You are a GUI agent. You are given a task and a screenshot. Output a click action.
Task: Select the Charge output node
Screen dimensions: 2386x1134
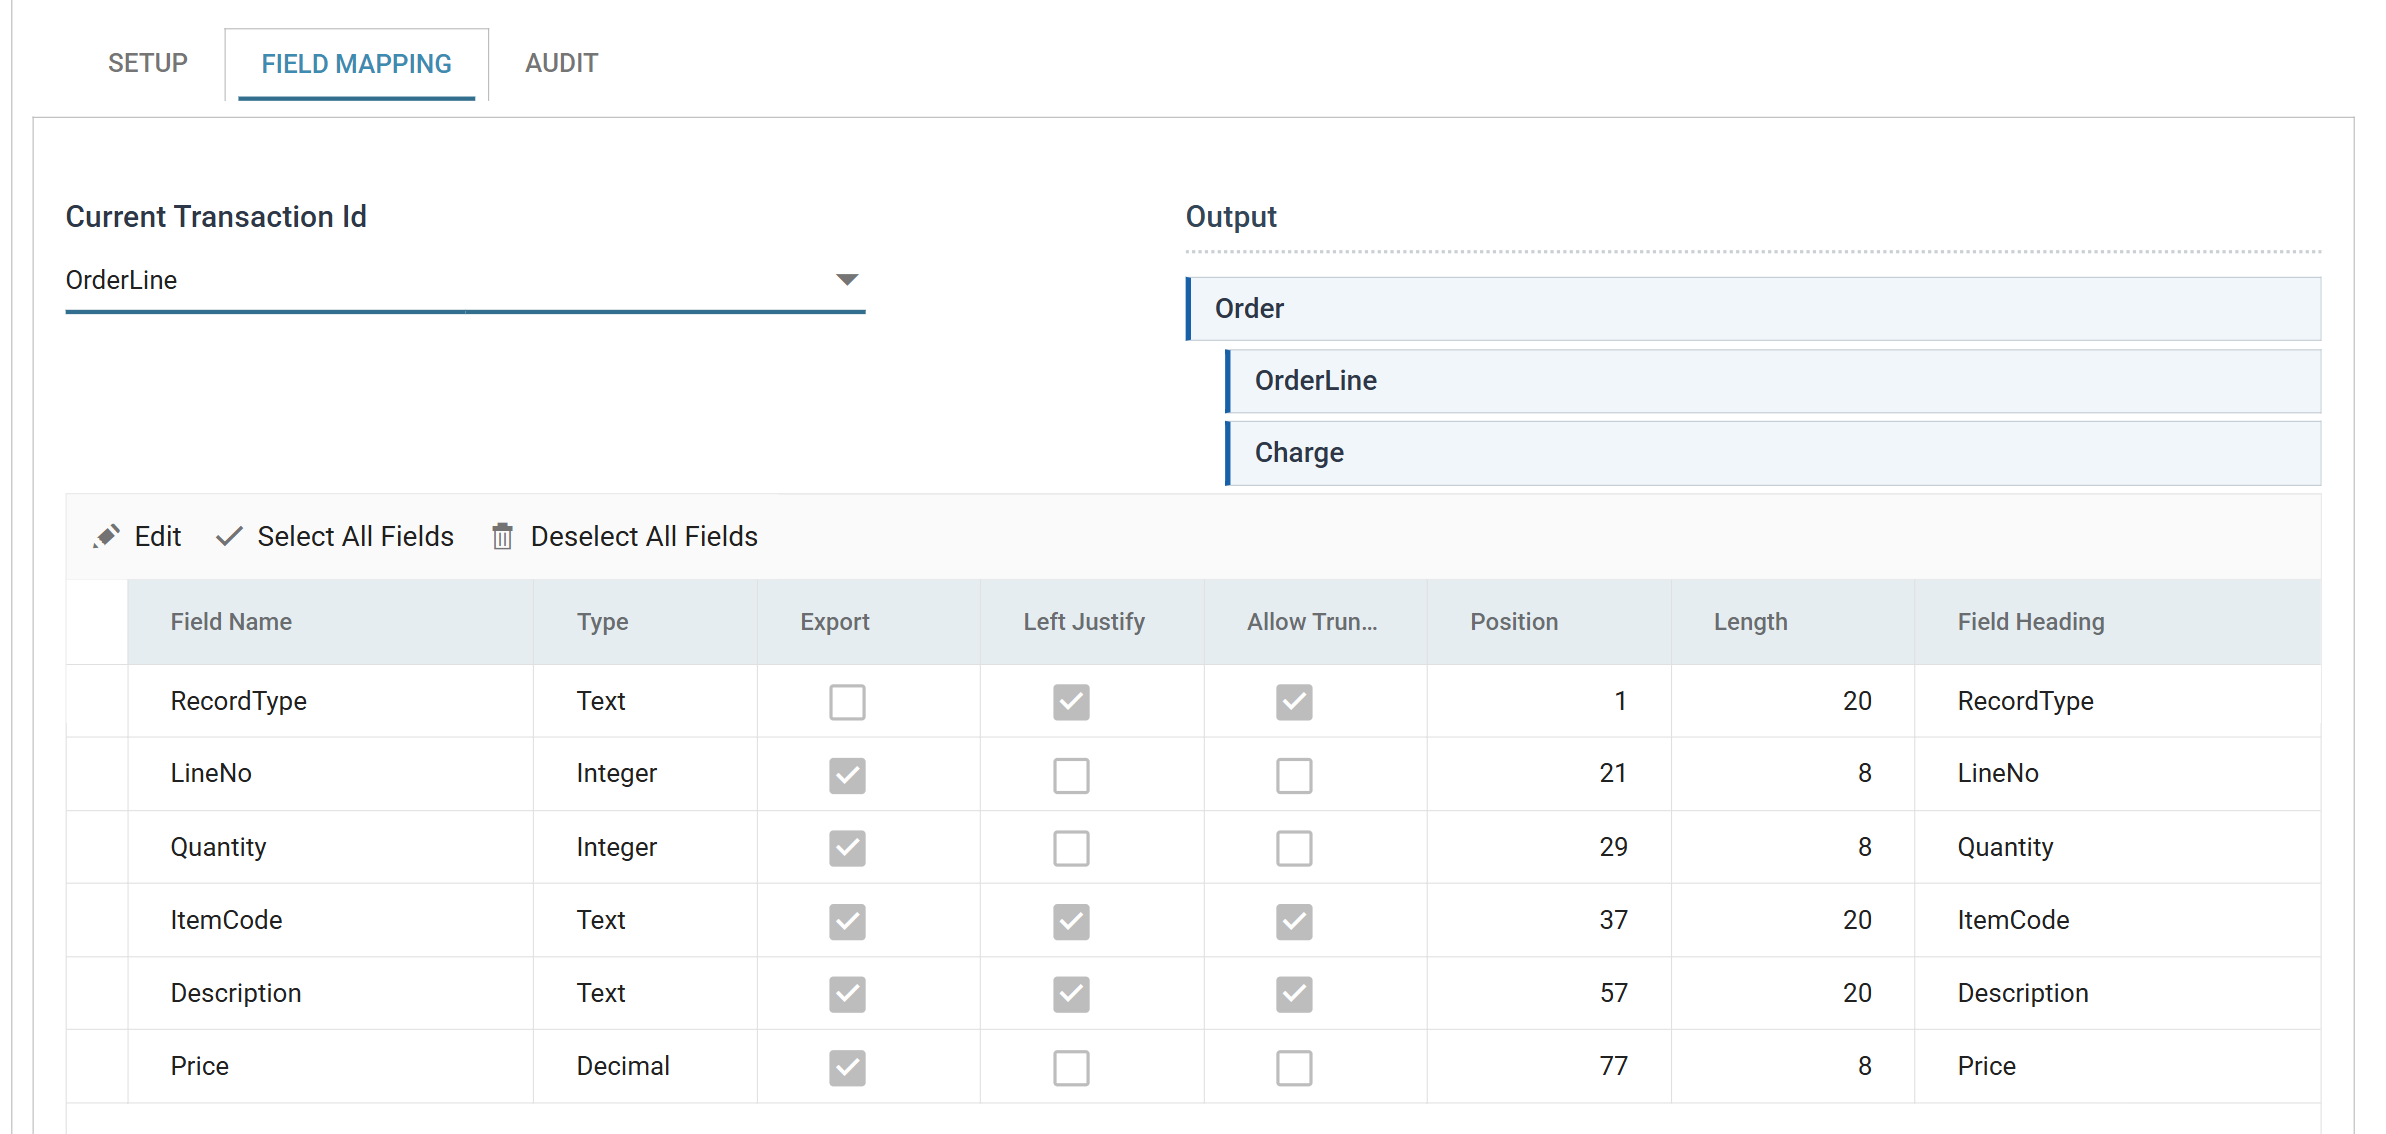tap(1773, 453)
